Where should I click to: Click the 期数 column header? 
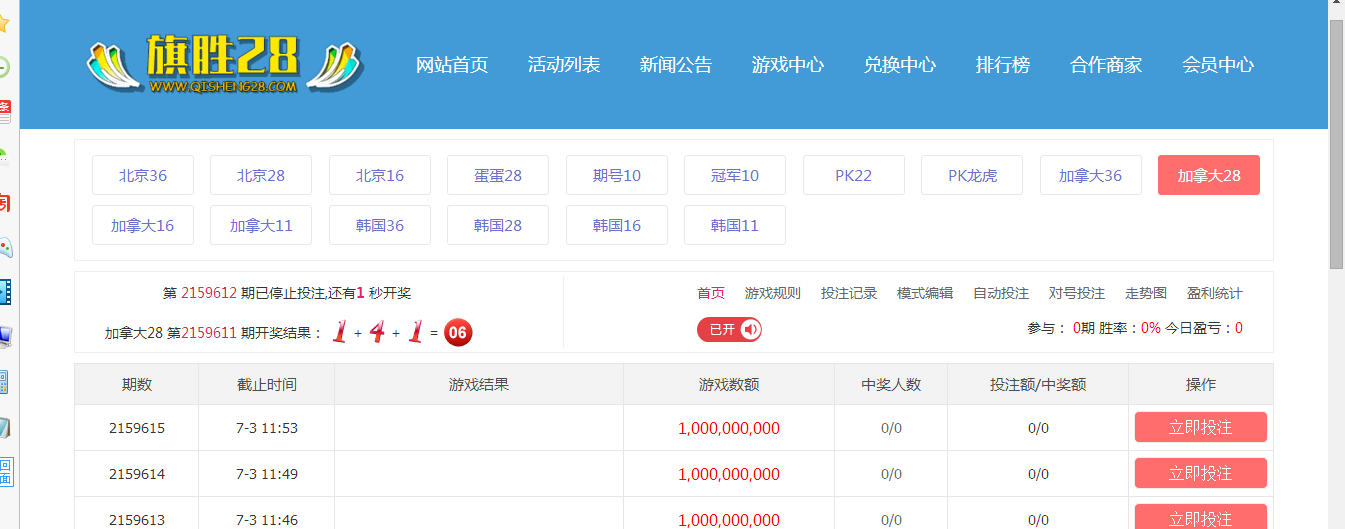click(x=137, y=384)
